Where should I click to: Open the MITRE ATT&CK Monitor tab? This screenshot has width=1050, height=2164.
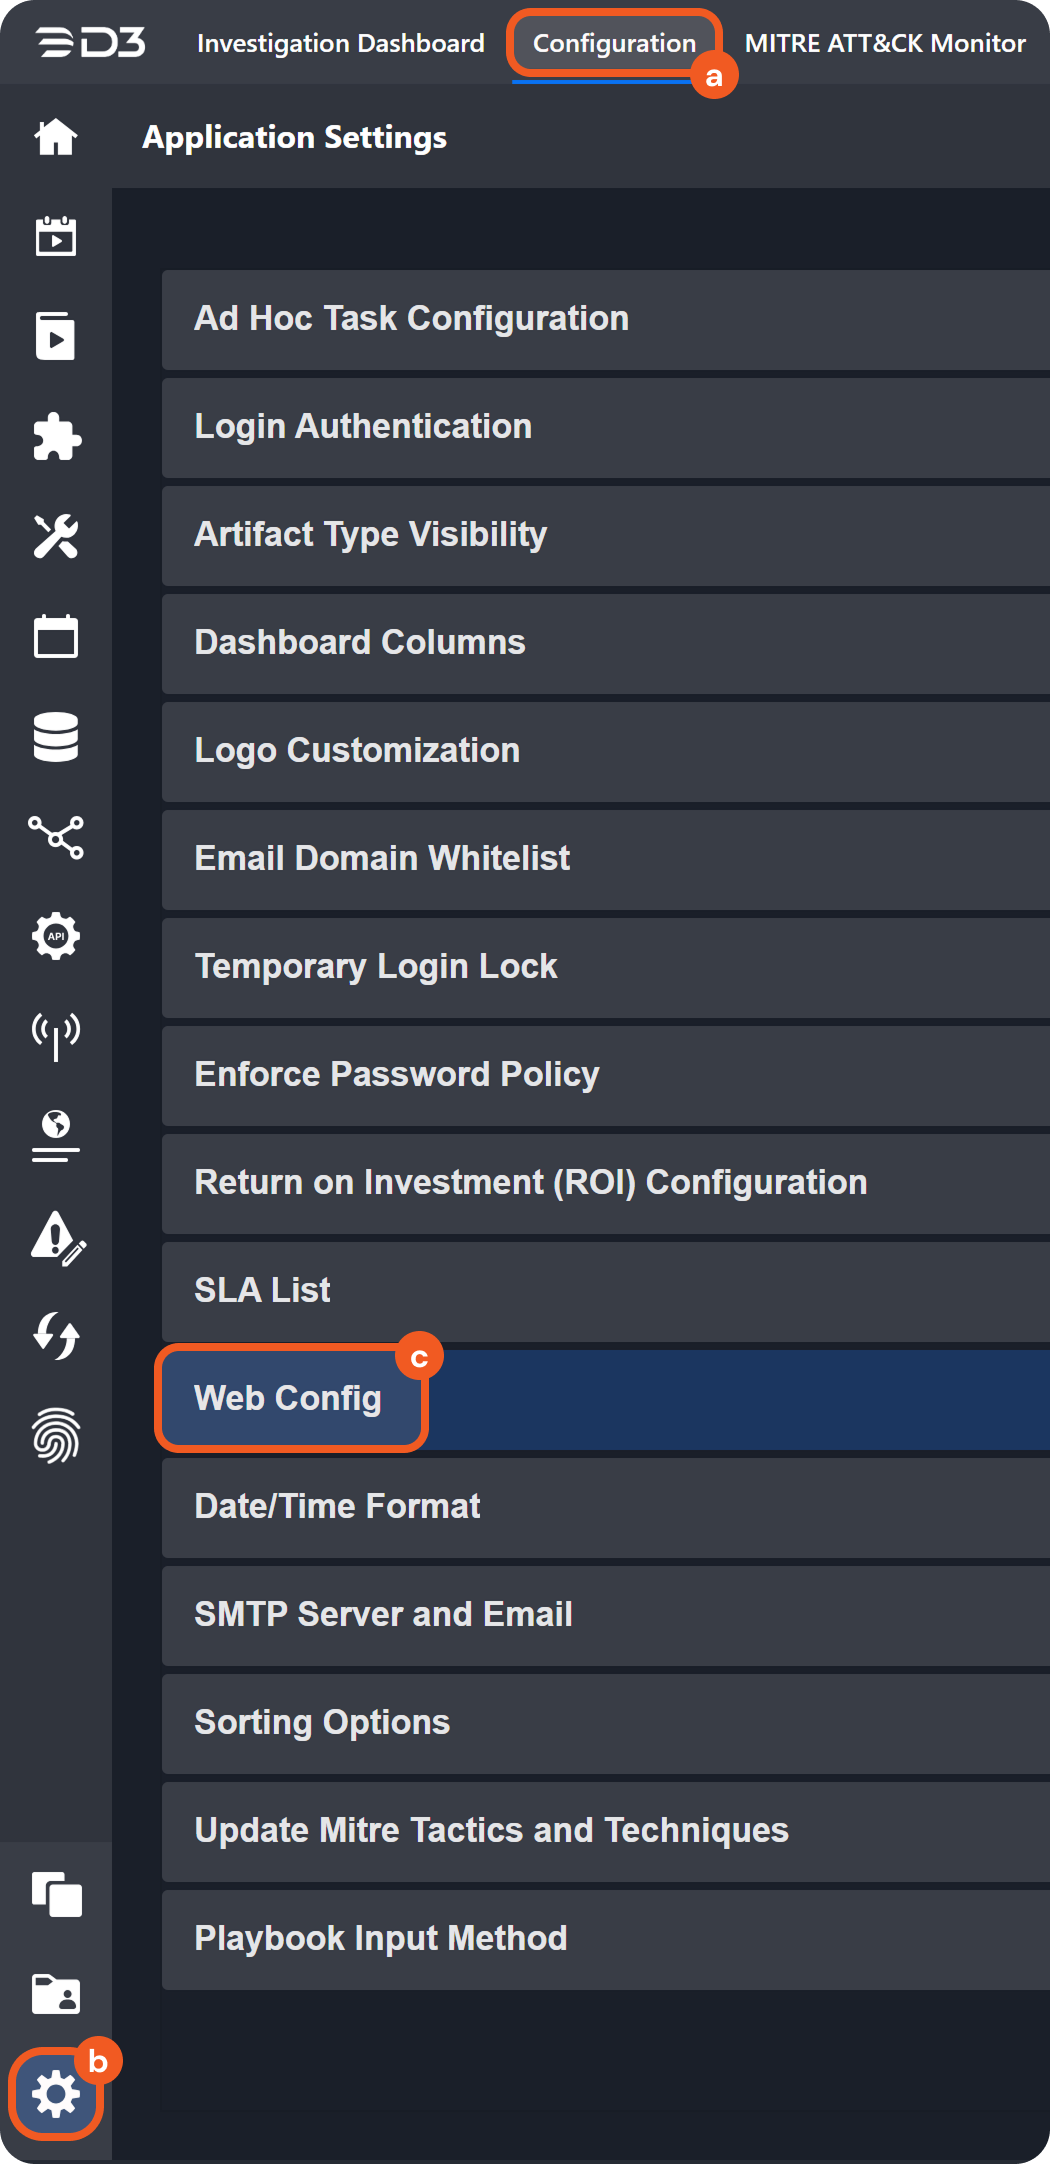[x=885, y=43]
